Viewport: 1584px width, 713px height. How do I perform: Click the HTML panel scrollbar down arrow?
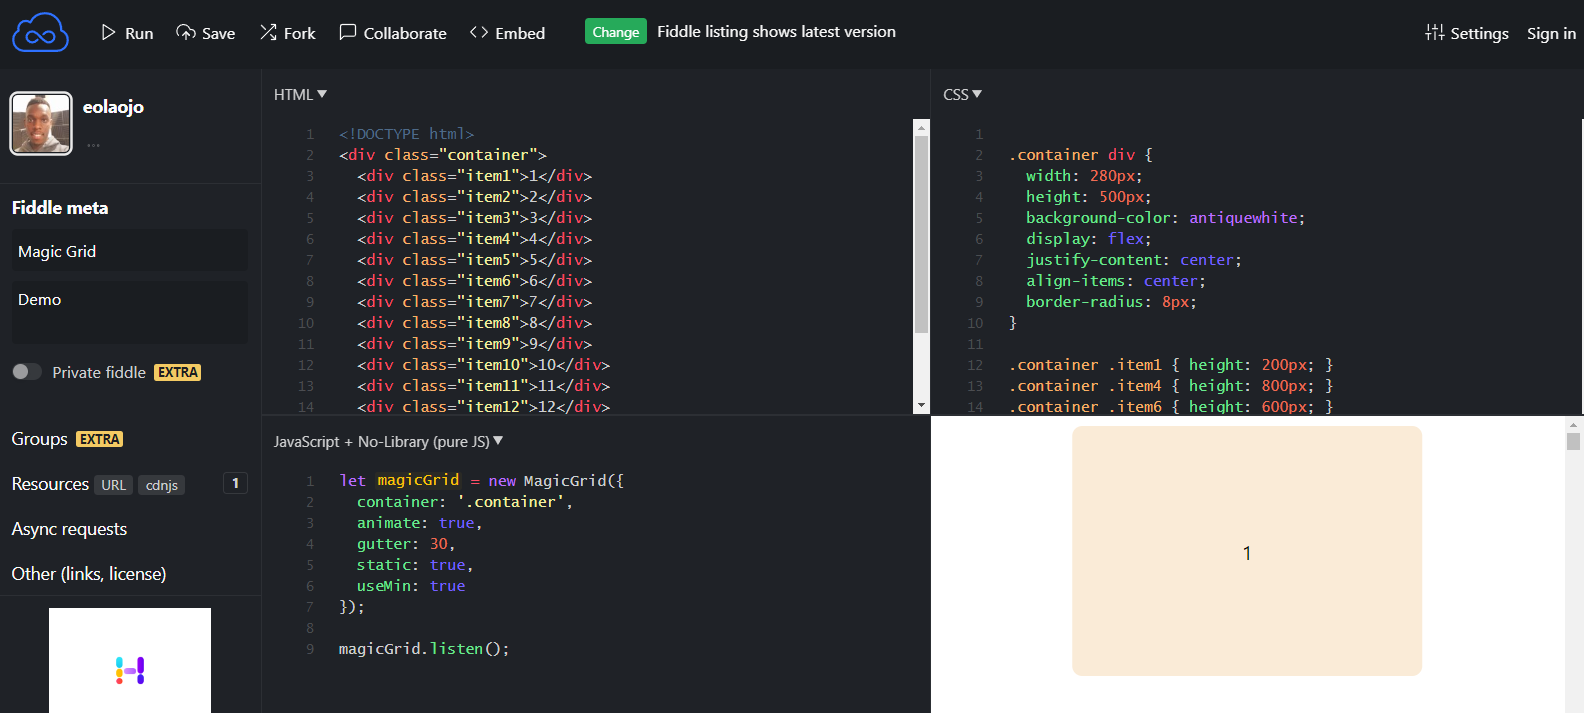[x=921, y=406]
